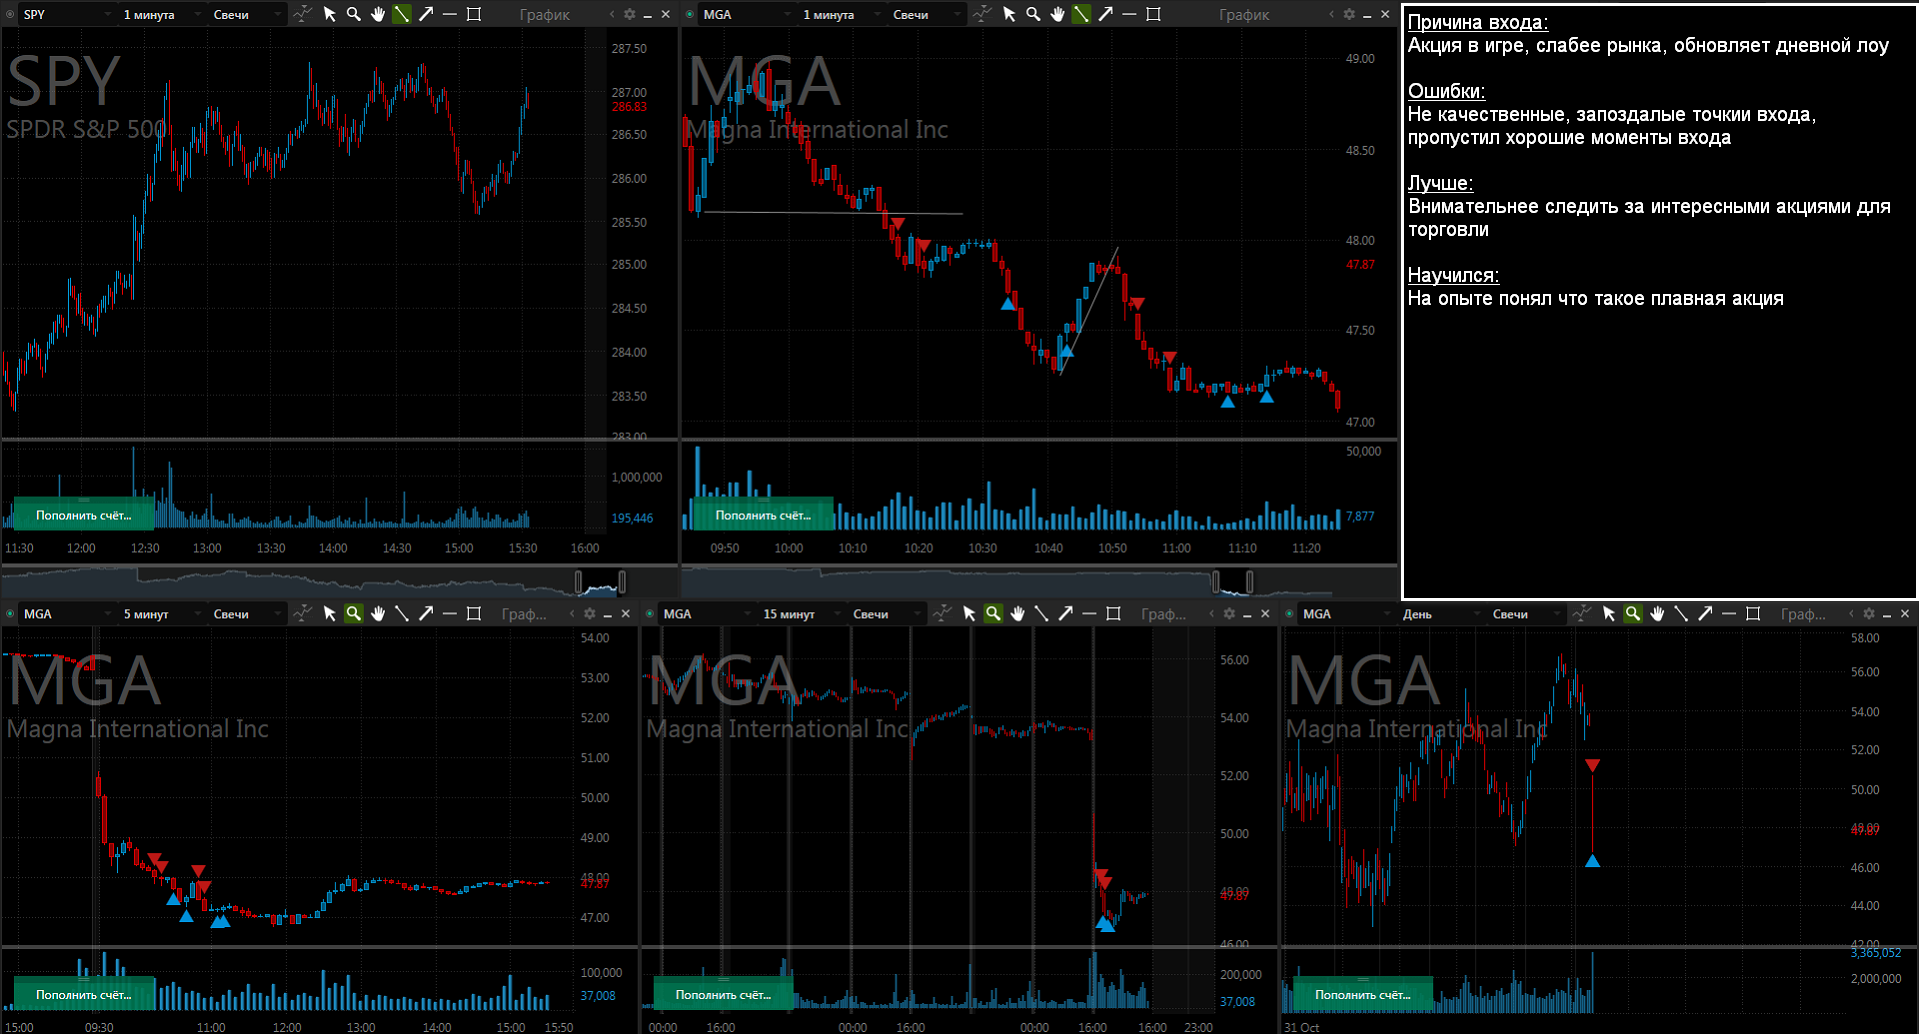1919x1034 pixels.
Task: Toggle trend line tool in MGA 1 минута chart
Action: click(x=1081, y=14)
